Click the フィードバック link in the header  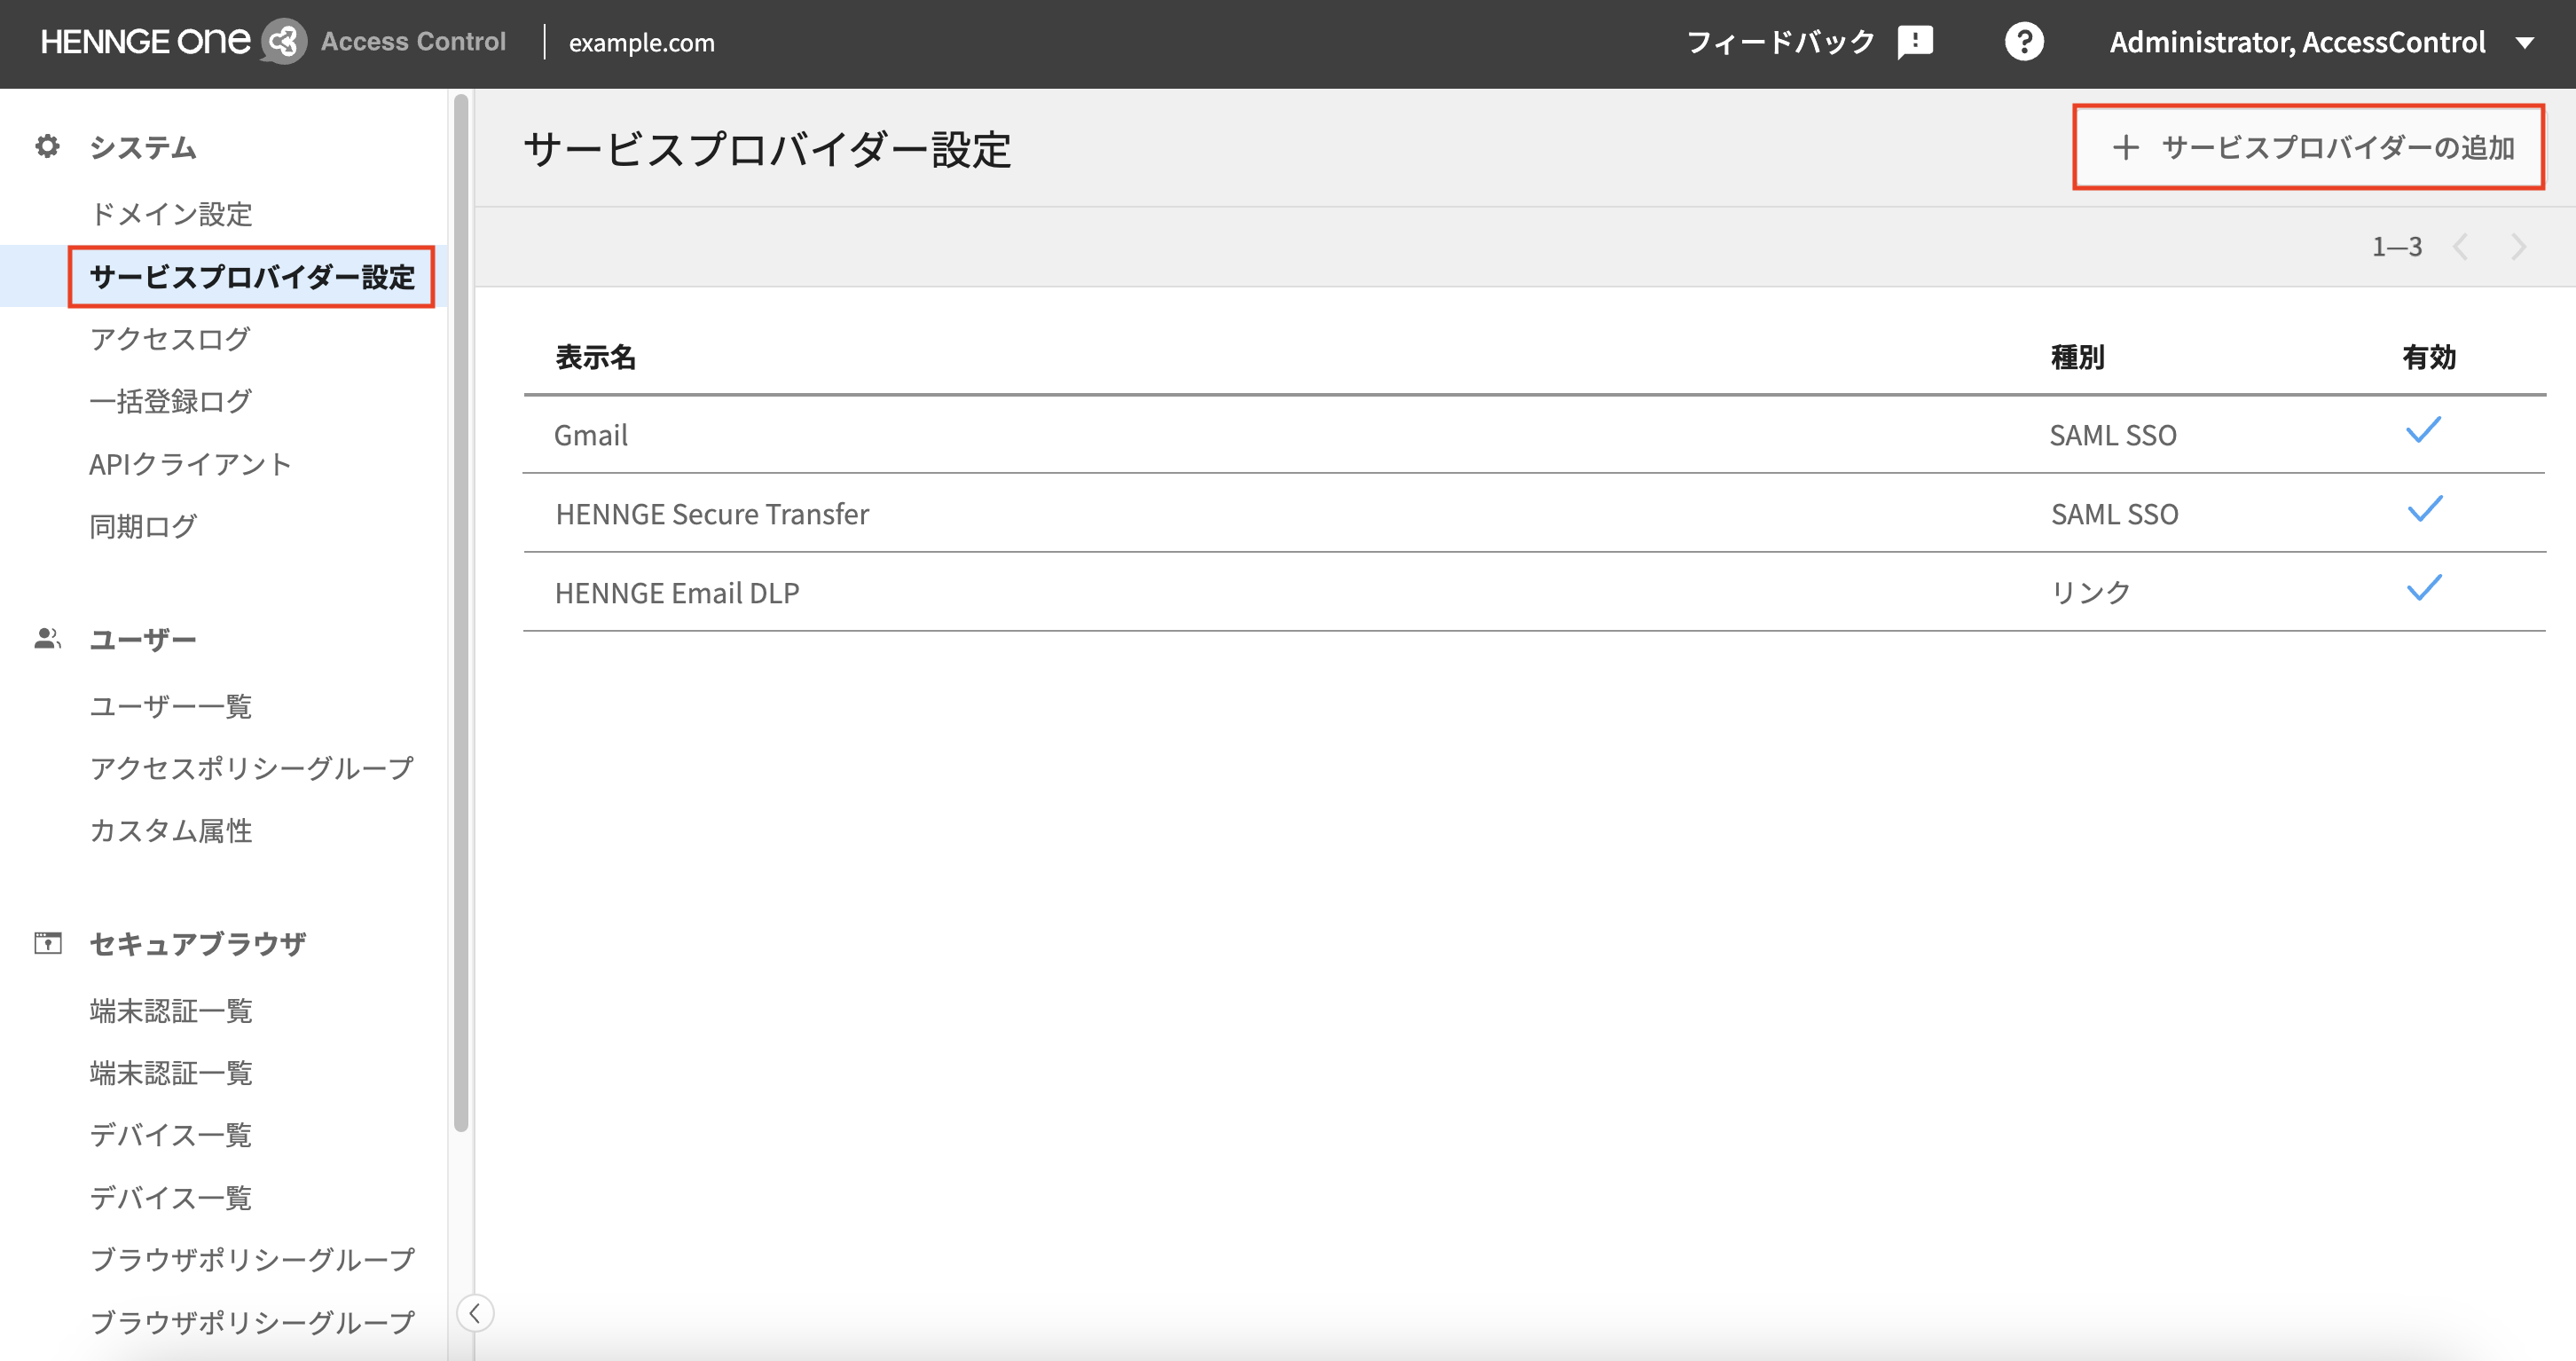coord(1780,42)
